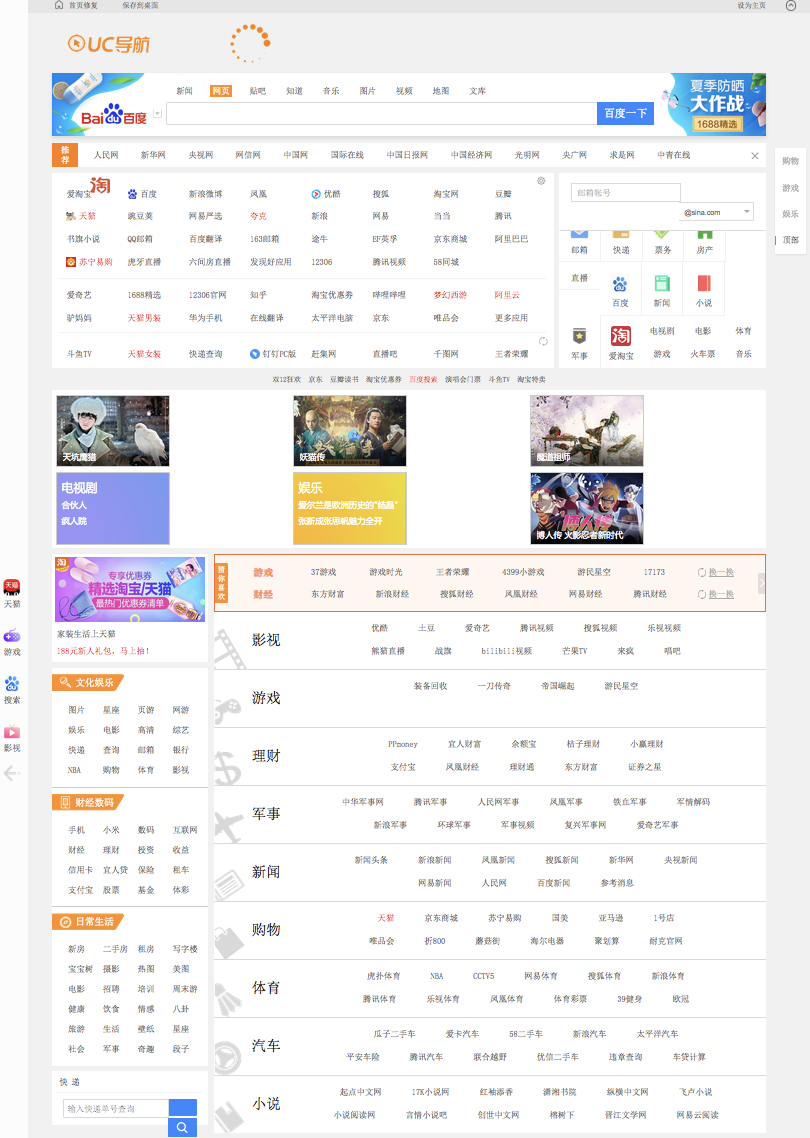Open the 快递 parcel icon
This screenshot has height=1138, width=810.
click(x=621, y=234)
